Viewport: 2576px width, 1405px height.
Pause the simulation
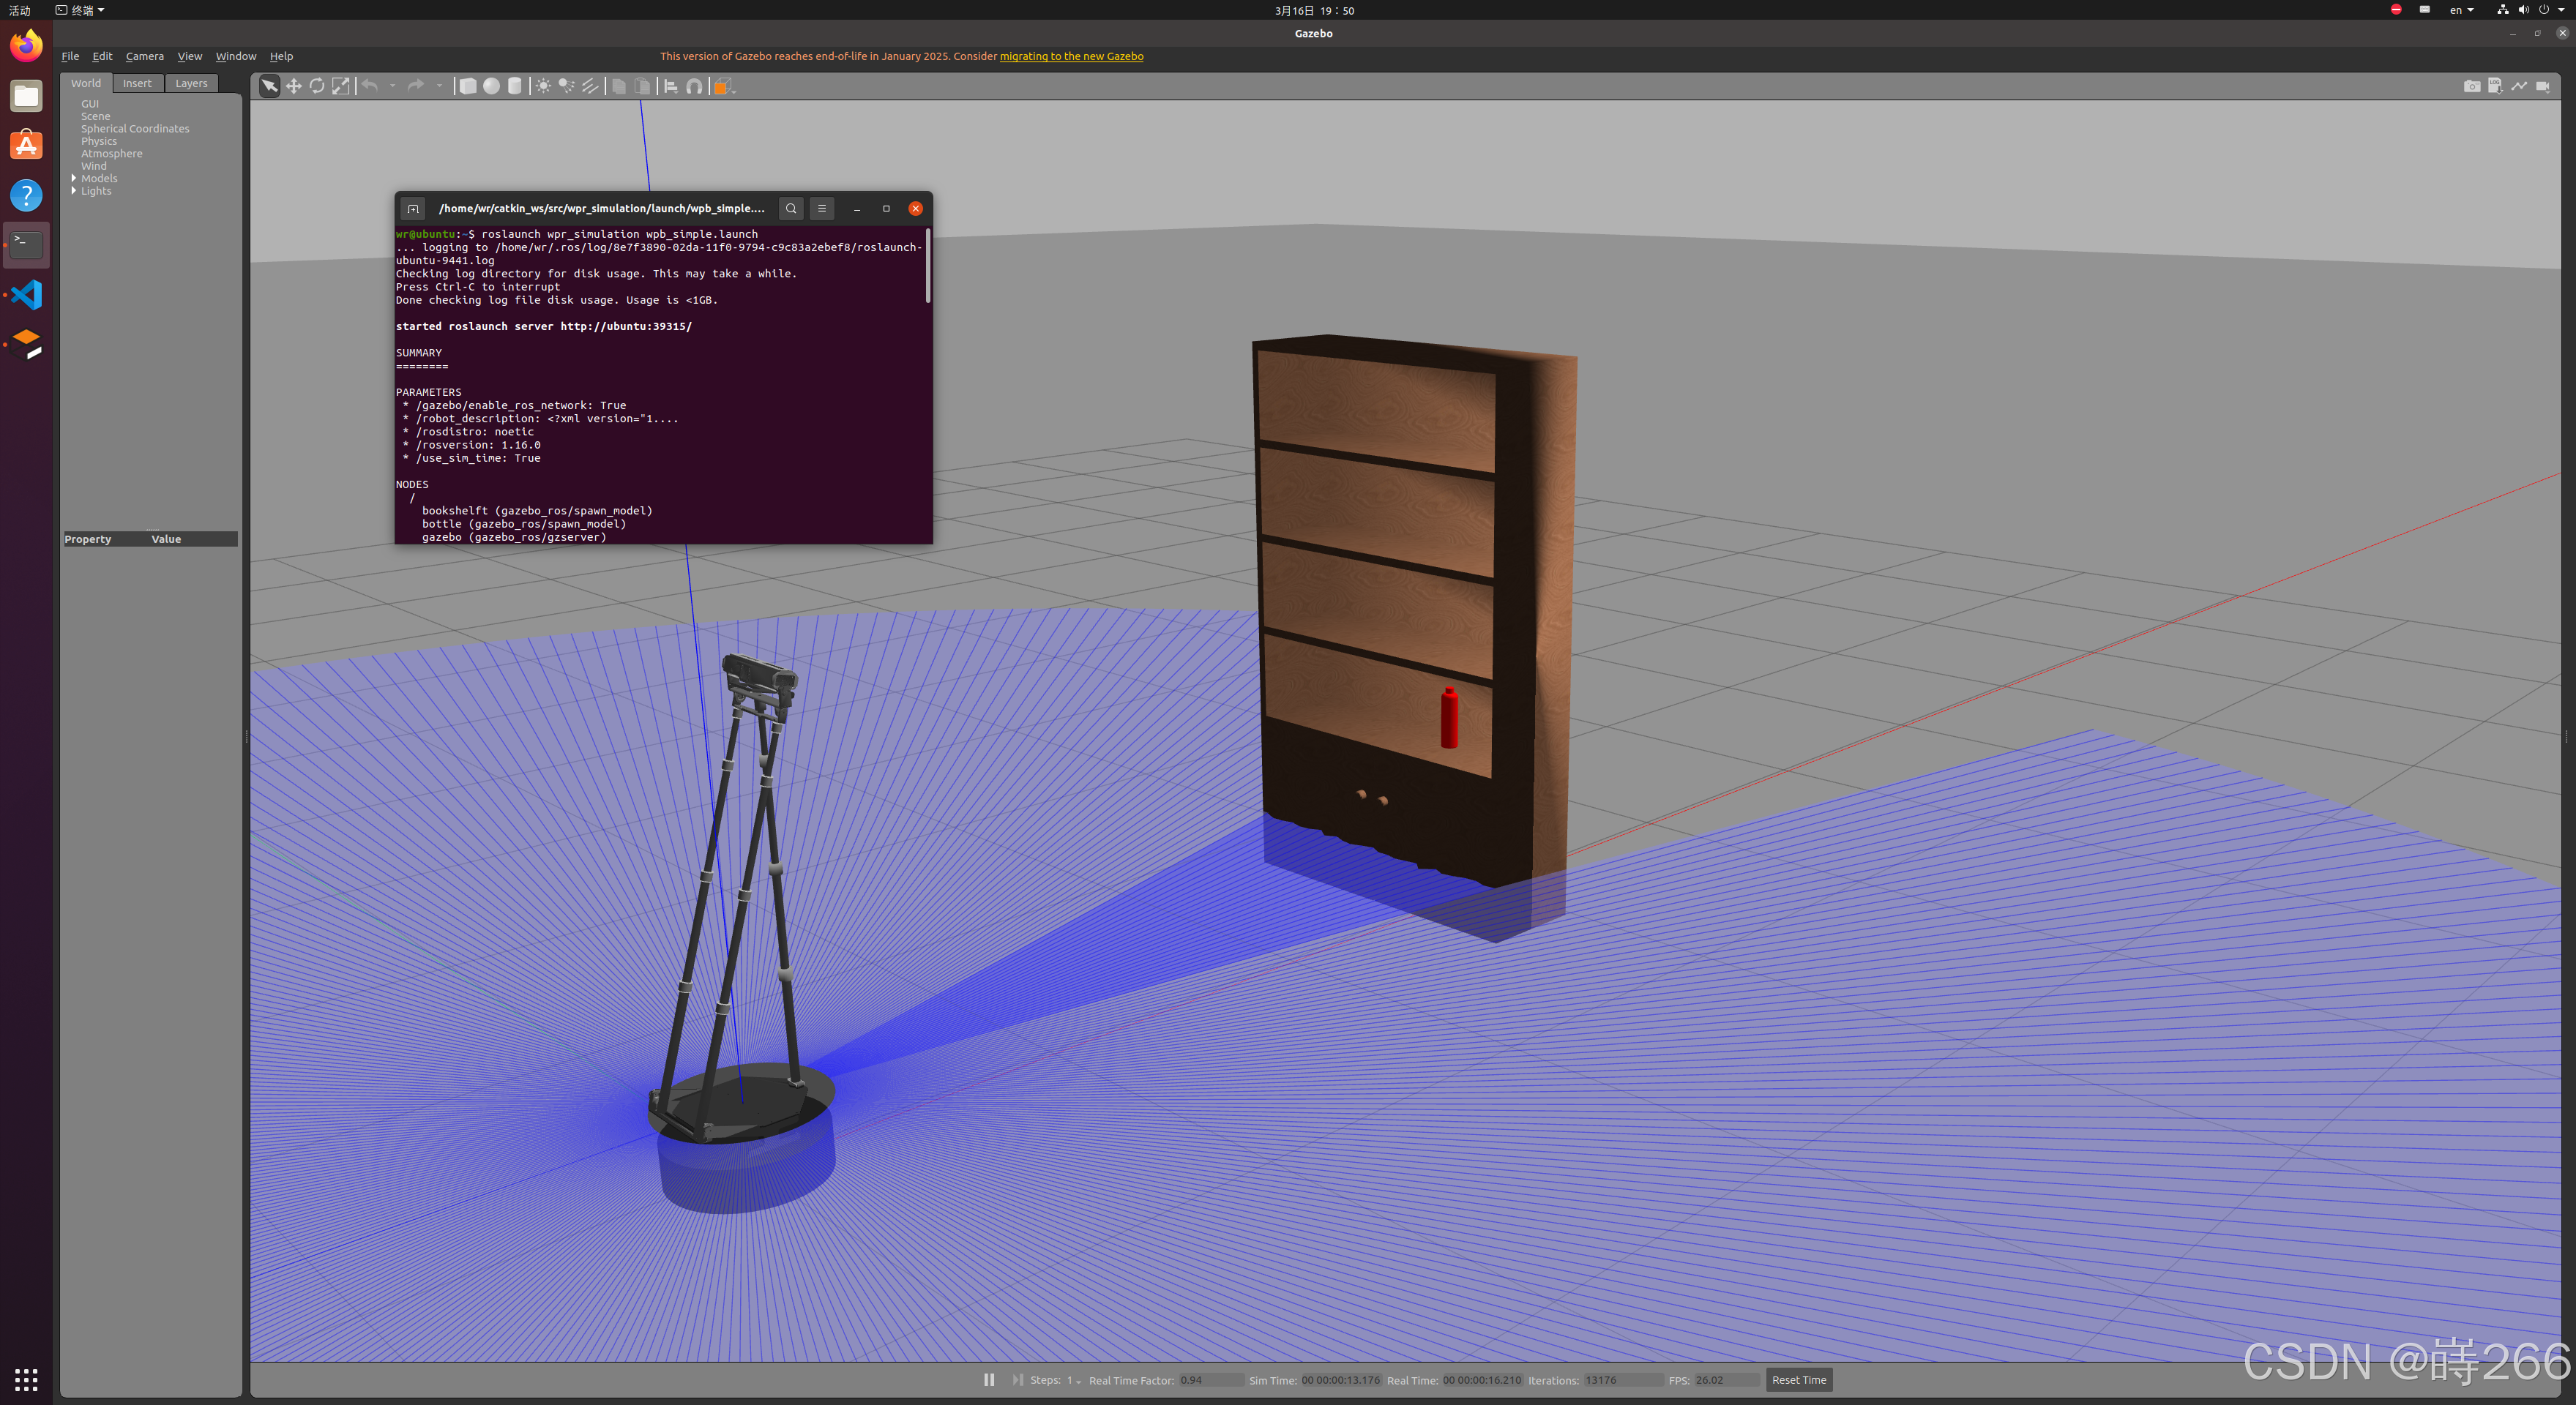[x=988, y=1380]
